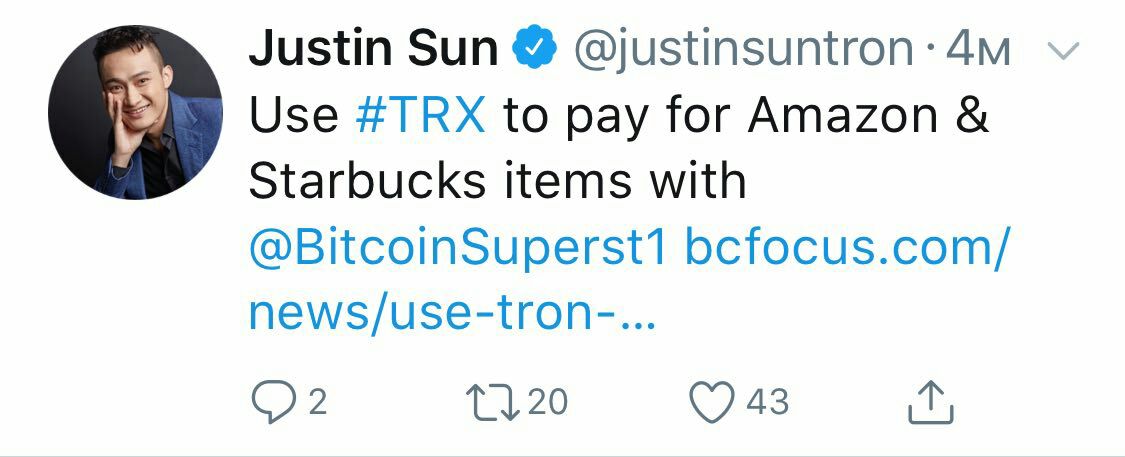Click the 4m timestamp
This screenshot has width=1125, height=457.
[x=979, y=50]
